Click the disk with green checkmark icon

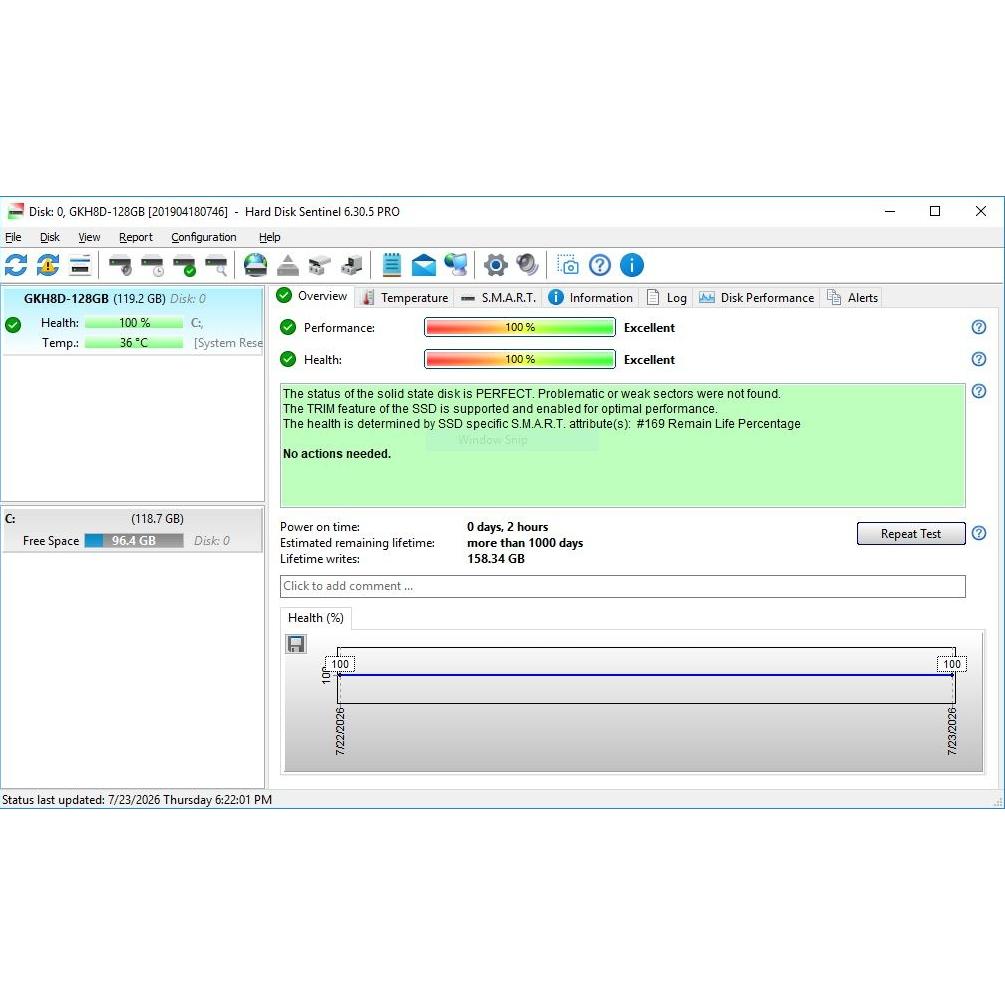(x=185, y=265)
